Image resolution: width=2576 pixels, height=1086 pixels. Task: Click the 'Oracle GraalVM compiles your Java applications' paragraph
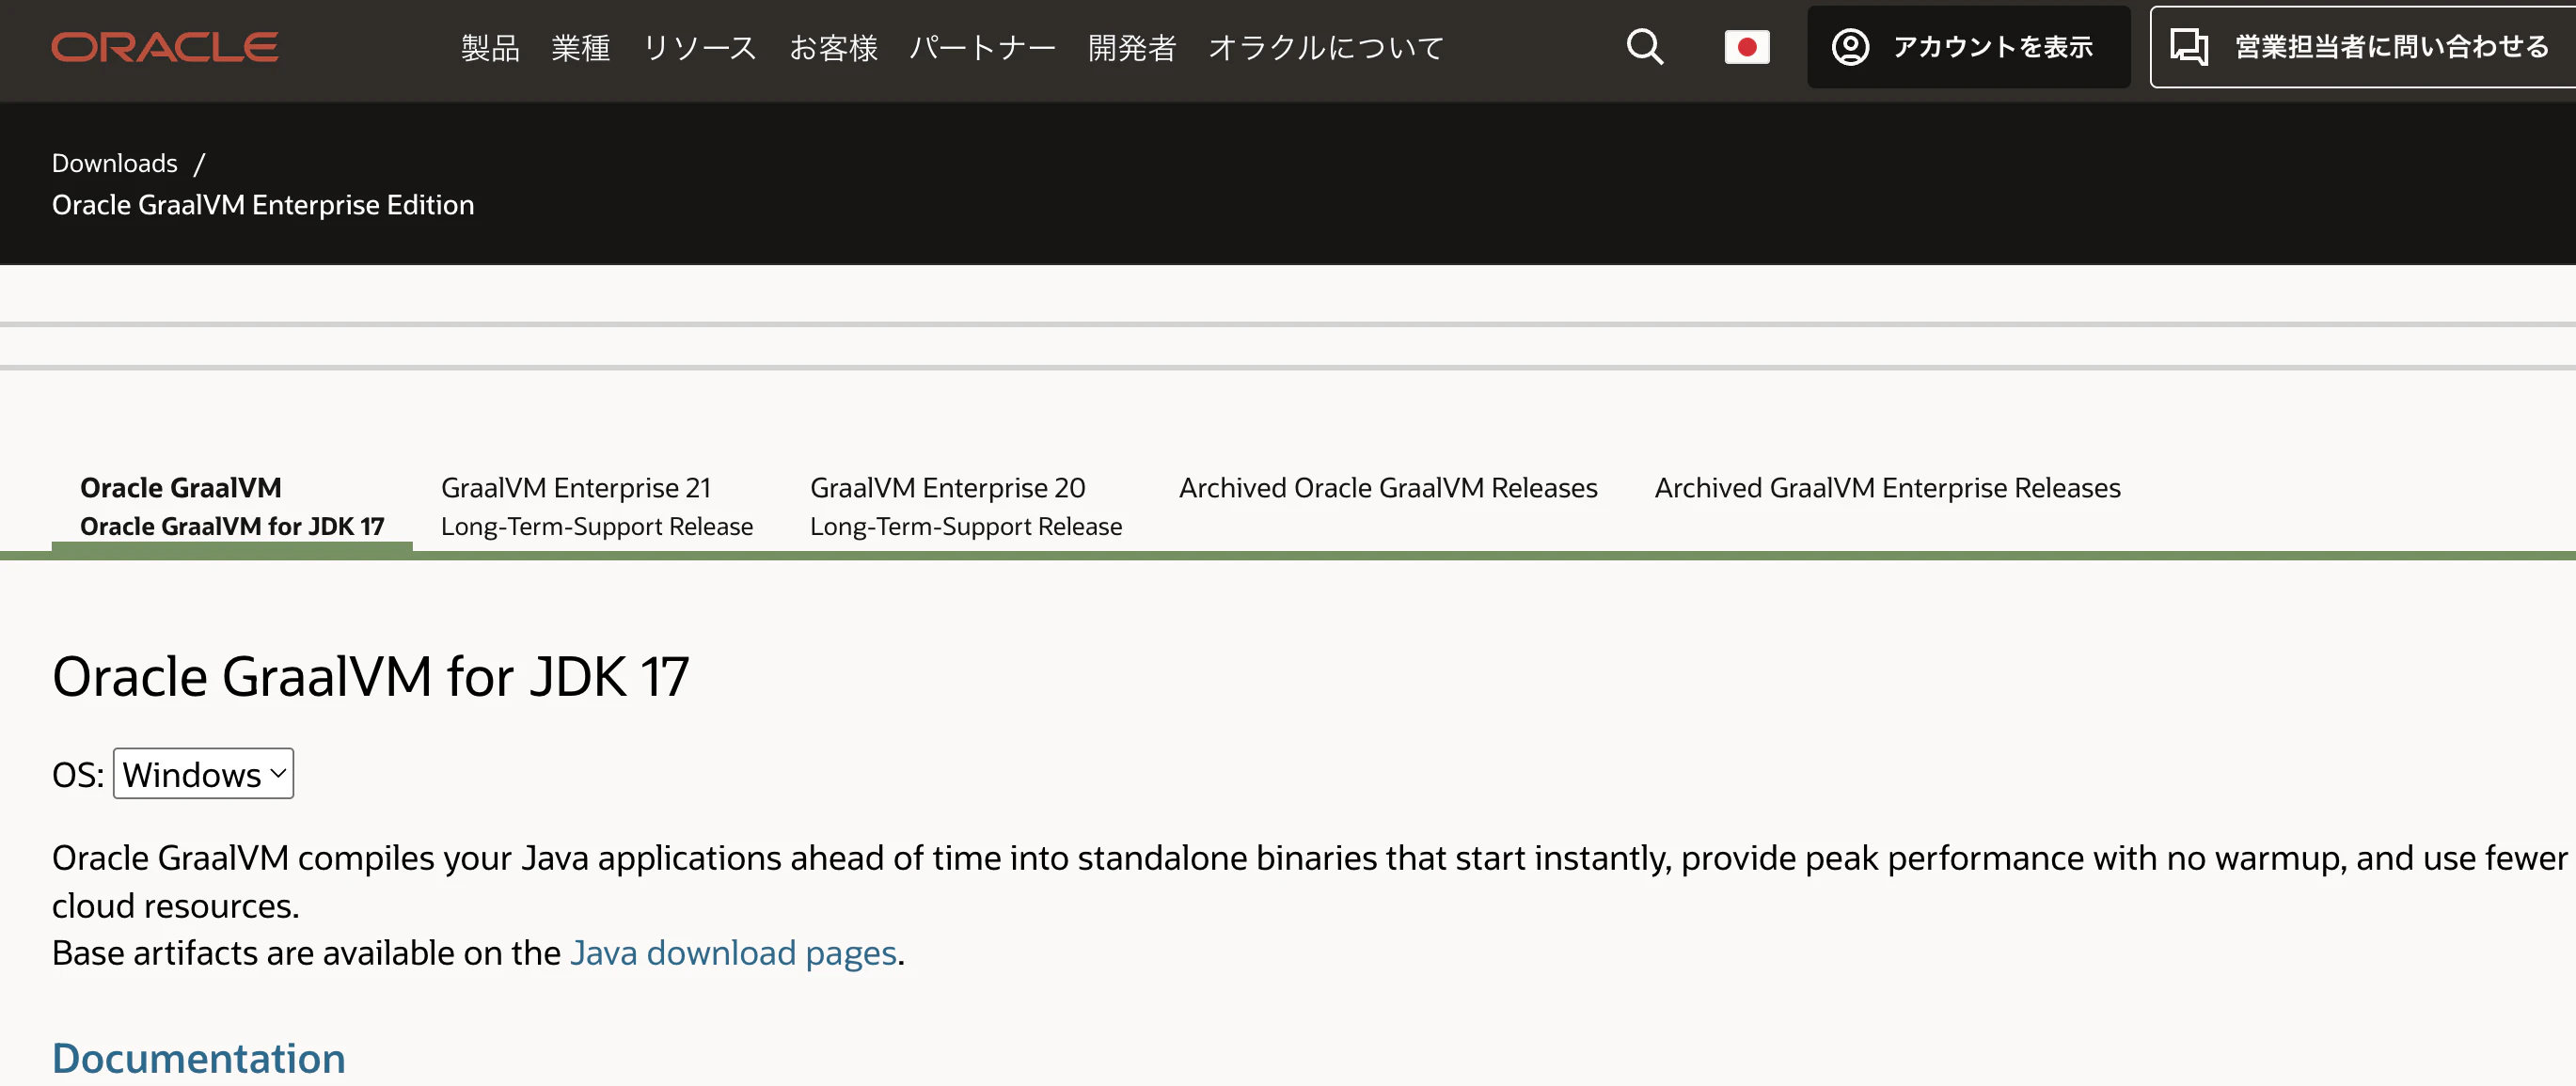pos(1310,882)
